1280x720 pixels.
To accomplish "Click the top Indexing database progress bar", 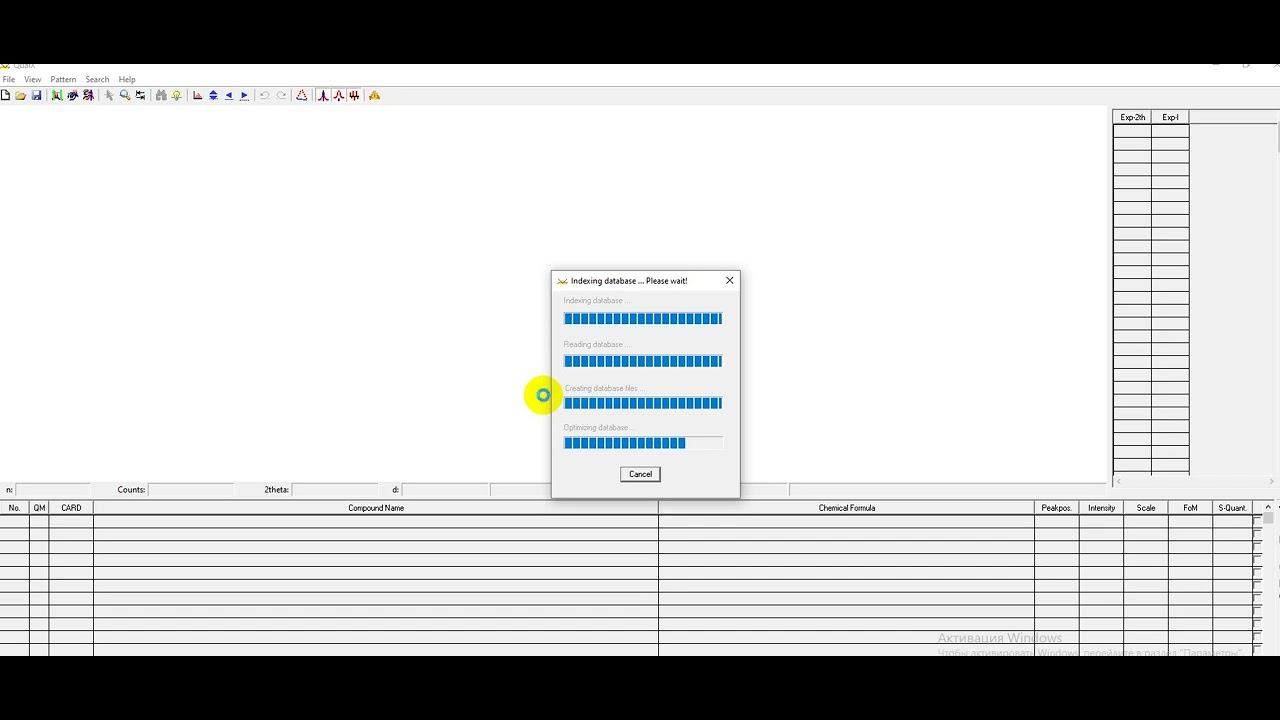I will [643, 319].
